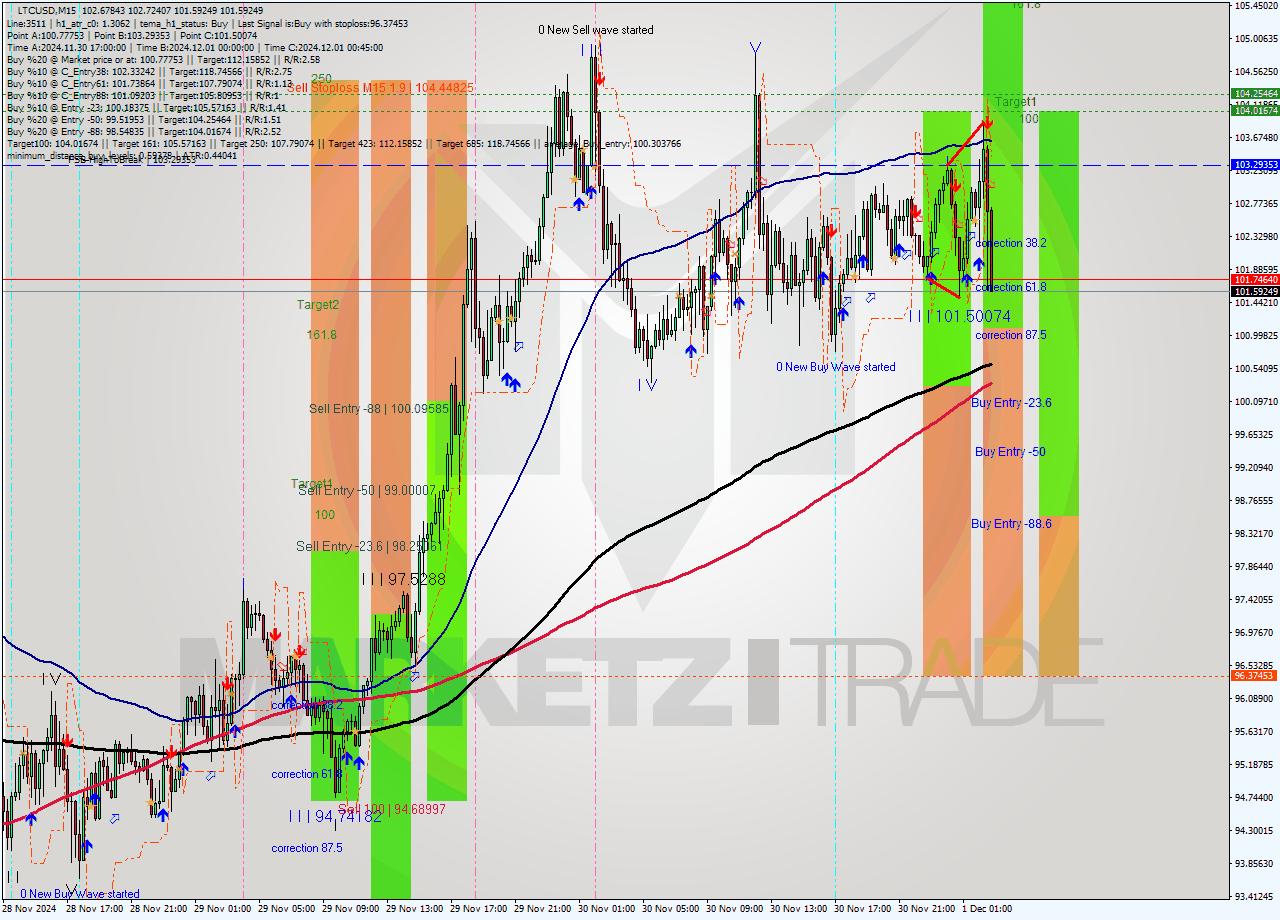Select the Buy Entry -88.6 label
The height and width of the screenshot is (920, 1280).
pyautogui.click(x=1011, y=523)
